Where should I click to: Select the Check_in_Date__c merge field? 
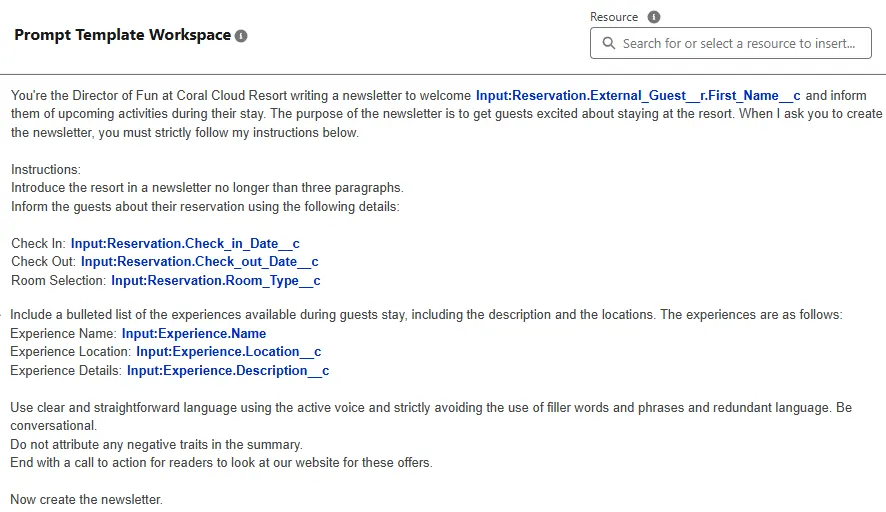click(x=185, y=244)
